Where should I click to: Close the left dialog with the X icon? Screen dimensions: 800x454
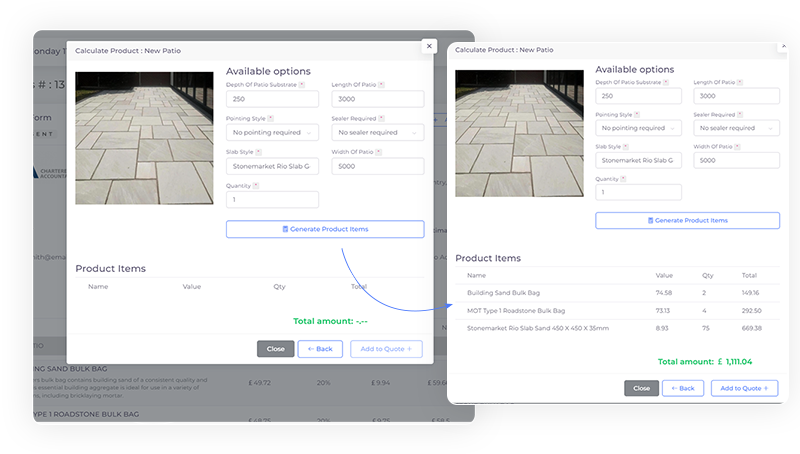pos(429,46)
